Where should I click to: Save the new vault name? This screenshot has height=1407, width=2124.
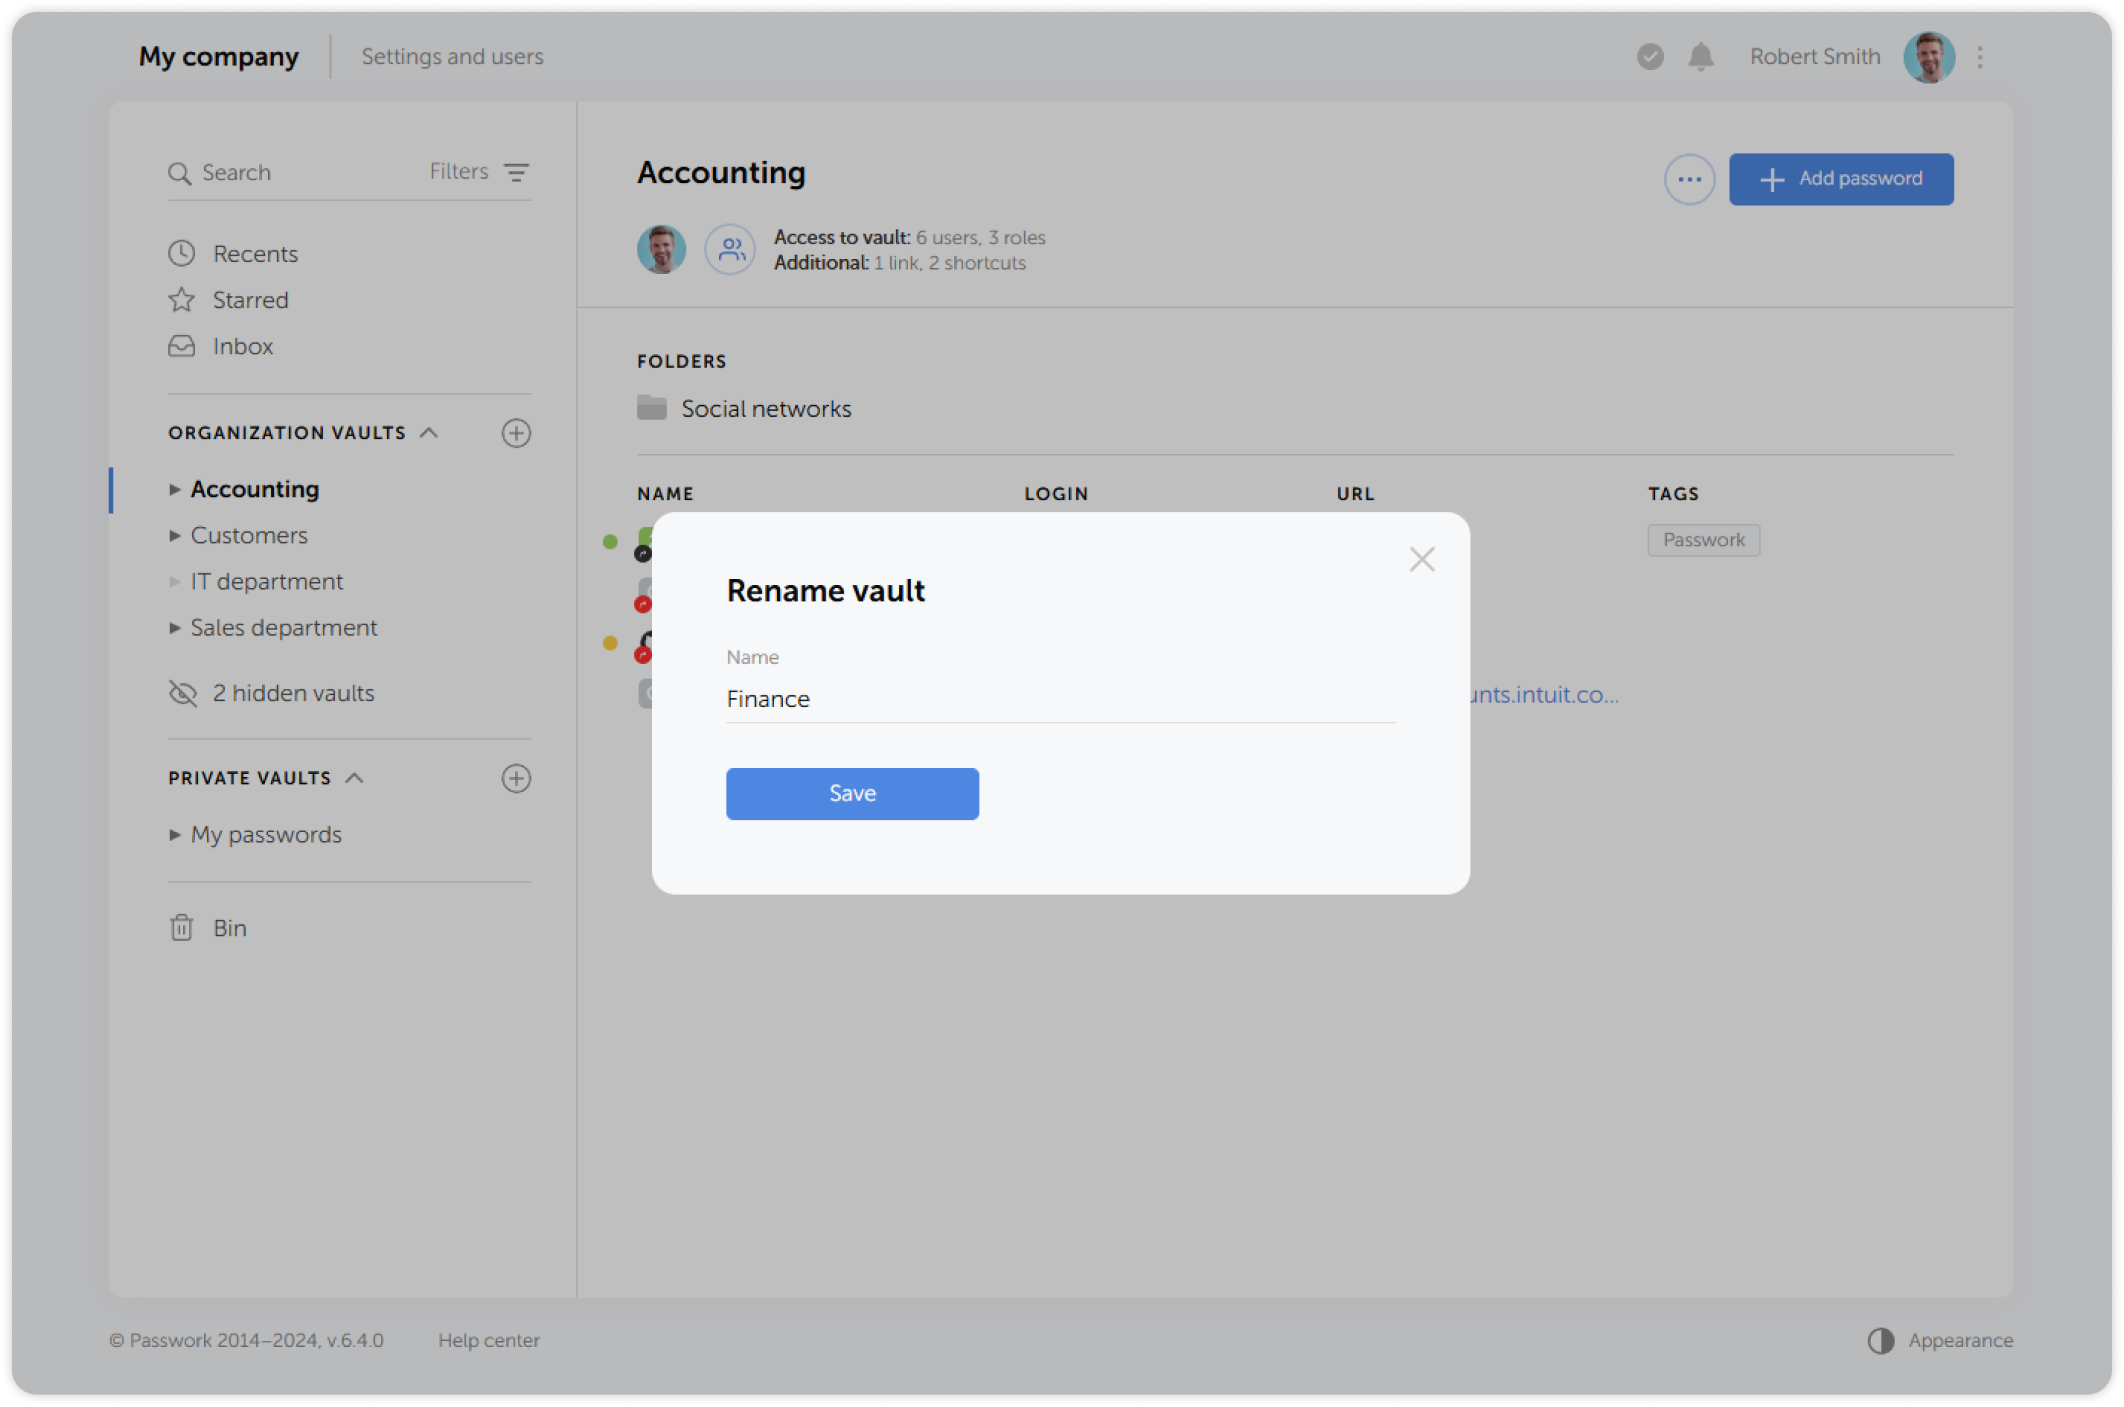coord(851,793)
